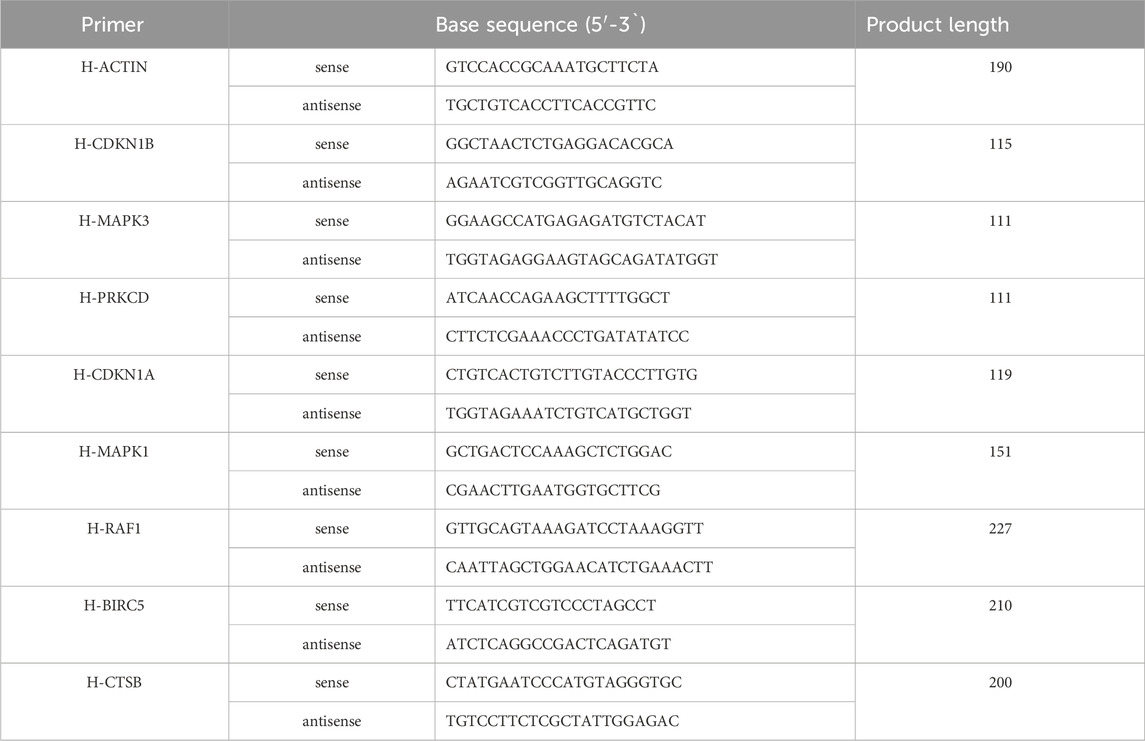
Task: Click sequence CTATGAATCCCATGTAGGGTGC
Action: [x=564, y=683]
